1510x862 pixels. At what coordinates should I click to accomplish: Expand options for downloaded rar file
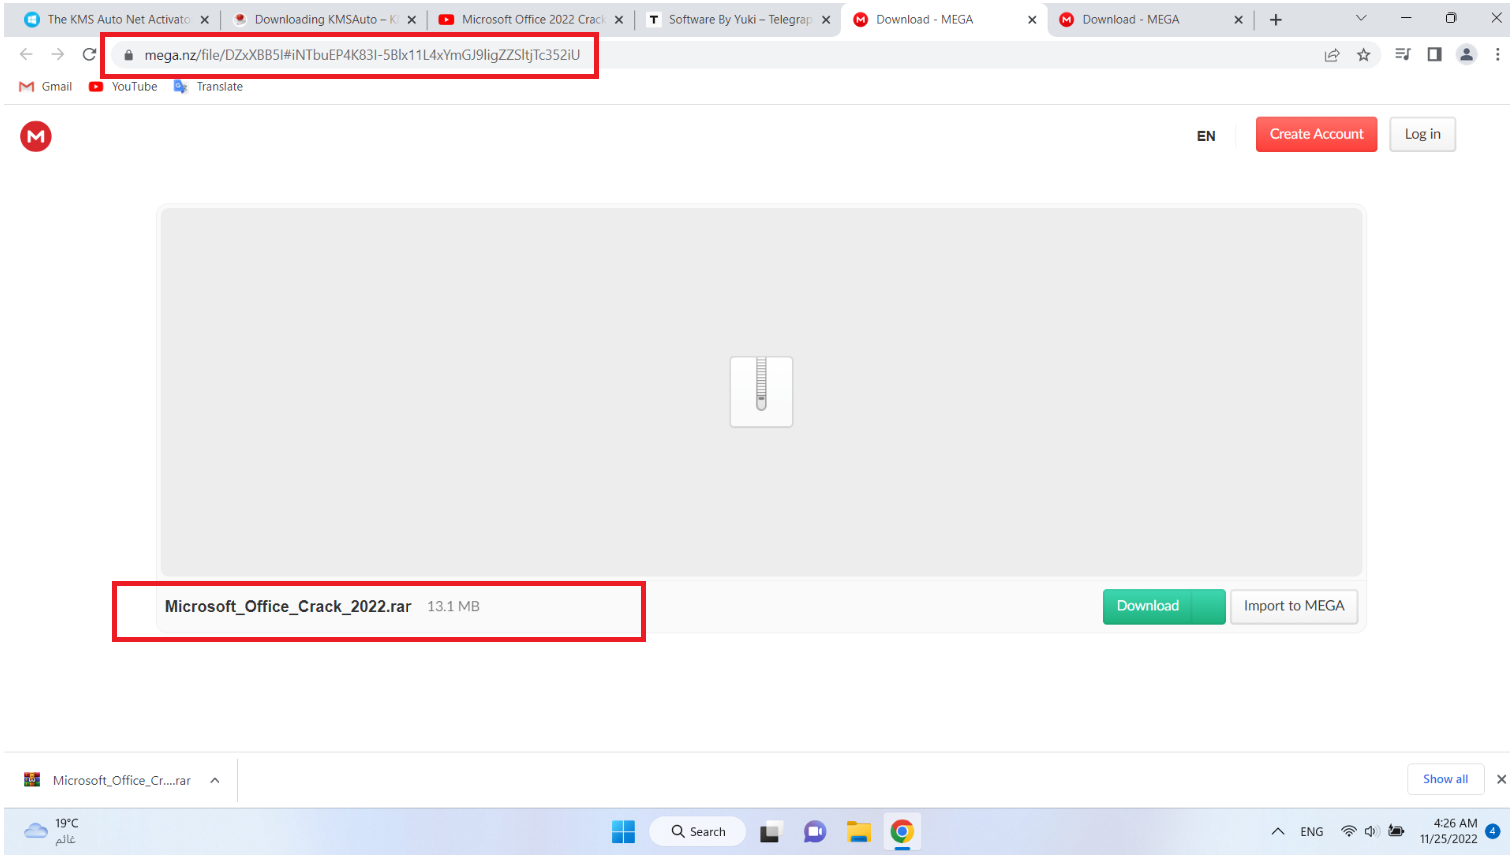215,781
